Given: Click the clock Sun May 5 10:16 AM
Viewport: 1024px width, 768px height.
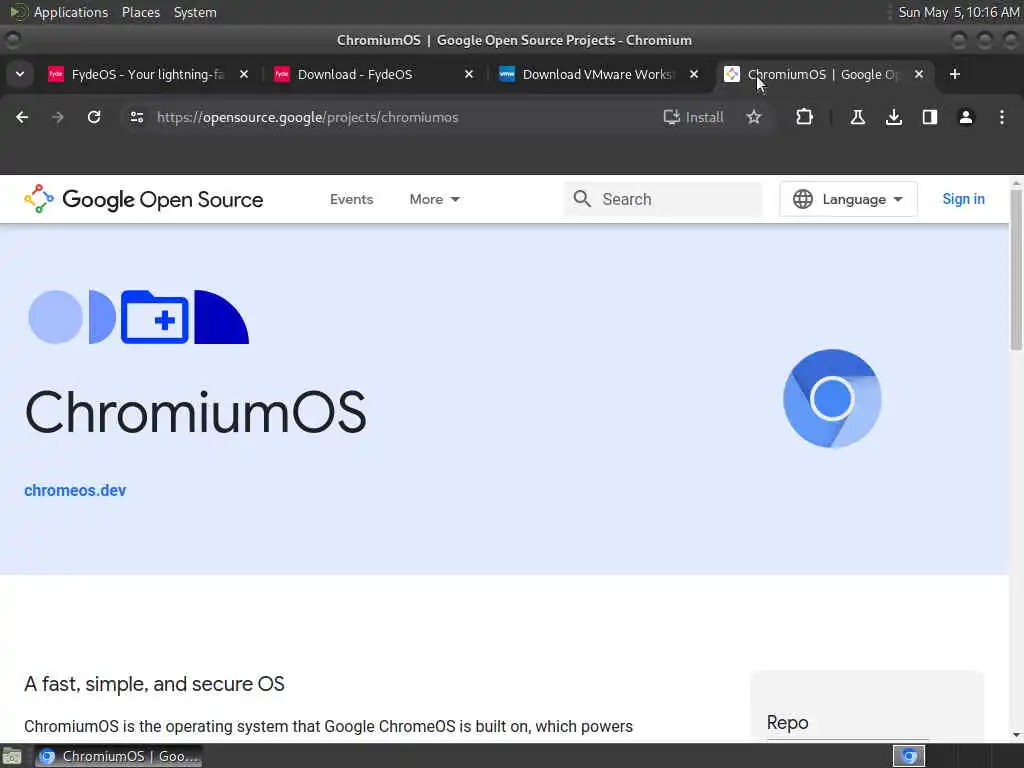Looking at the screenshot, I should point(958,12).
